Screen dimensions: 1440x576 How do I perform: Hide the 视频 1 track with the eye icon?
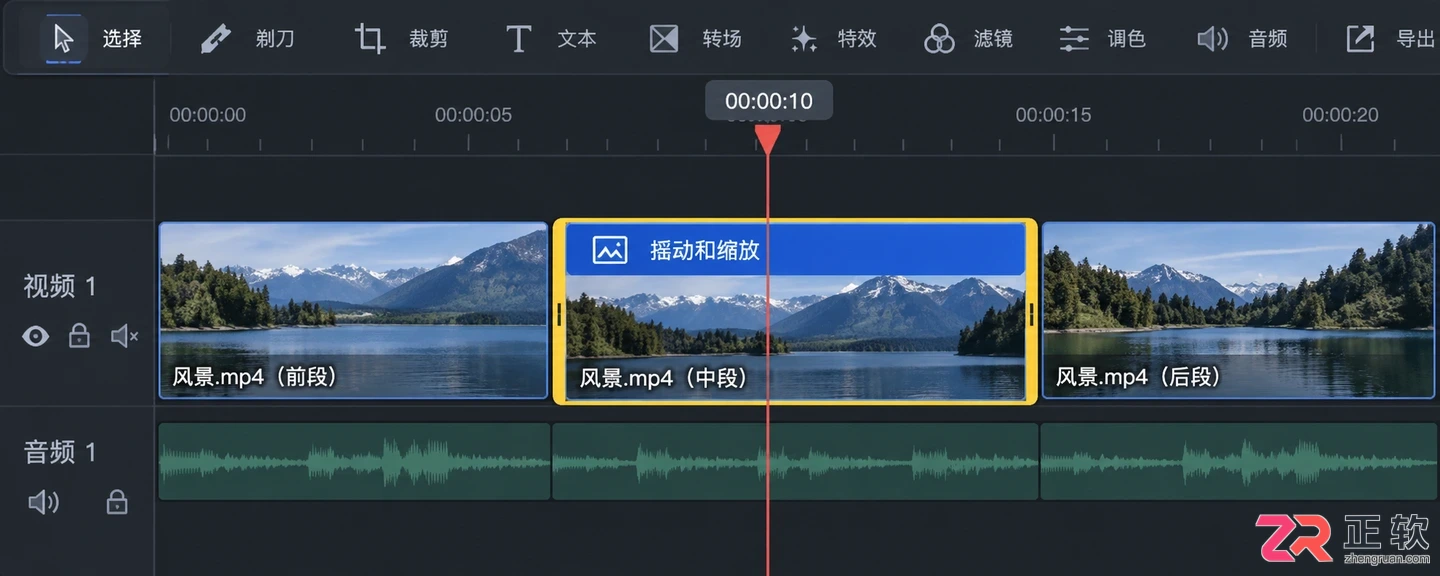click(36, 336)
